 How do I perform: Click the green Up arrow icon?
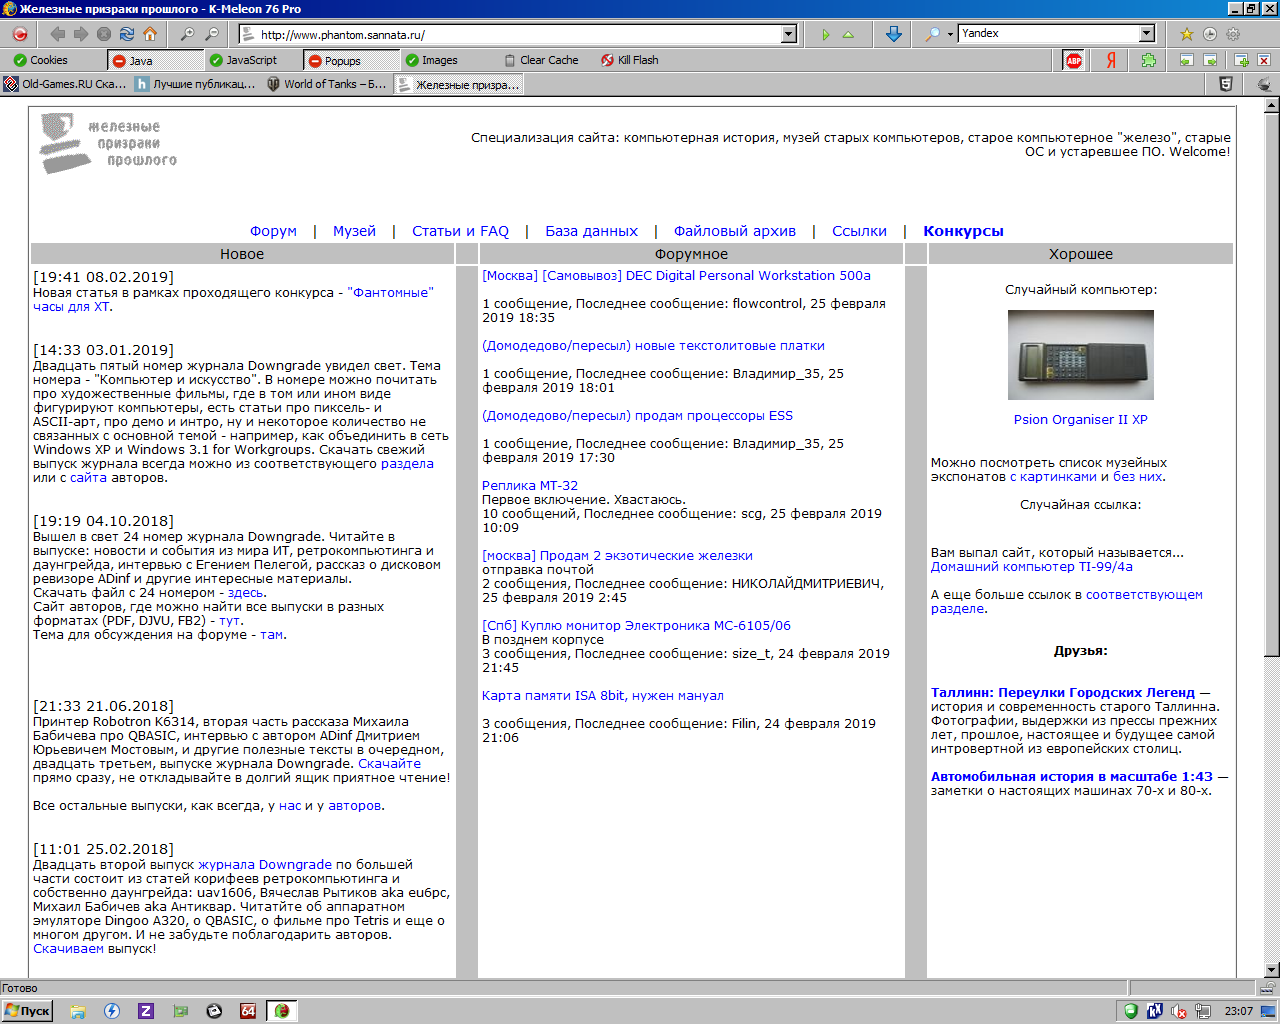(848, 34)
